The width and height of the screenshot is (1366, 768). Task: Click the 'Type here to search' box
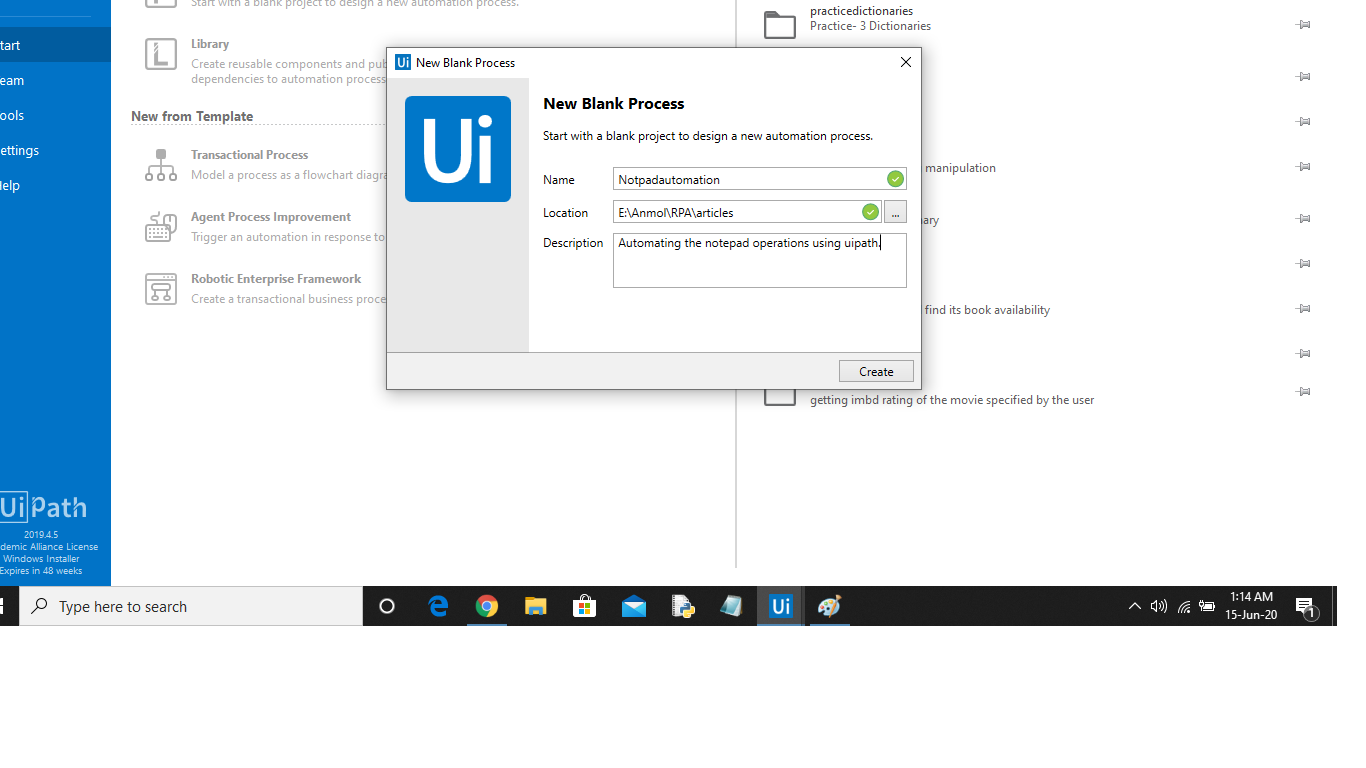(x=192, y=606)
